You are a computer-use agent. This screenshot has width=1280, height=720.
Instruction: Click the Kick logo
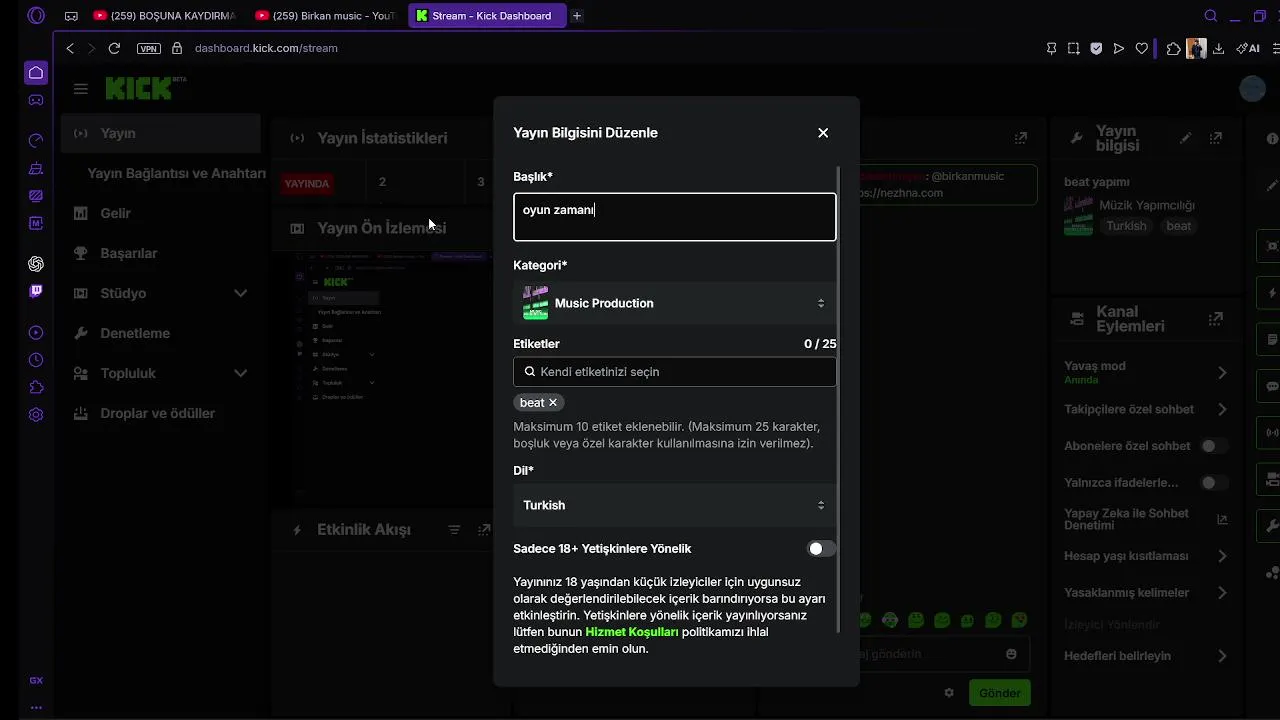point(146,87)
